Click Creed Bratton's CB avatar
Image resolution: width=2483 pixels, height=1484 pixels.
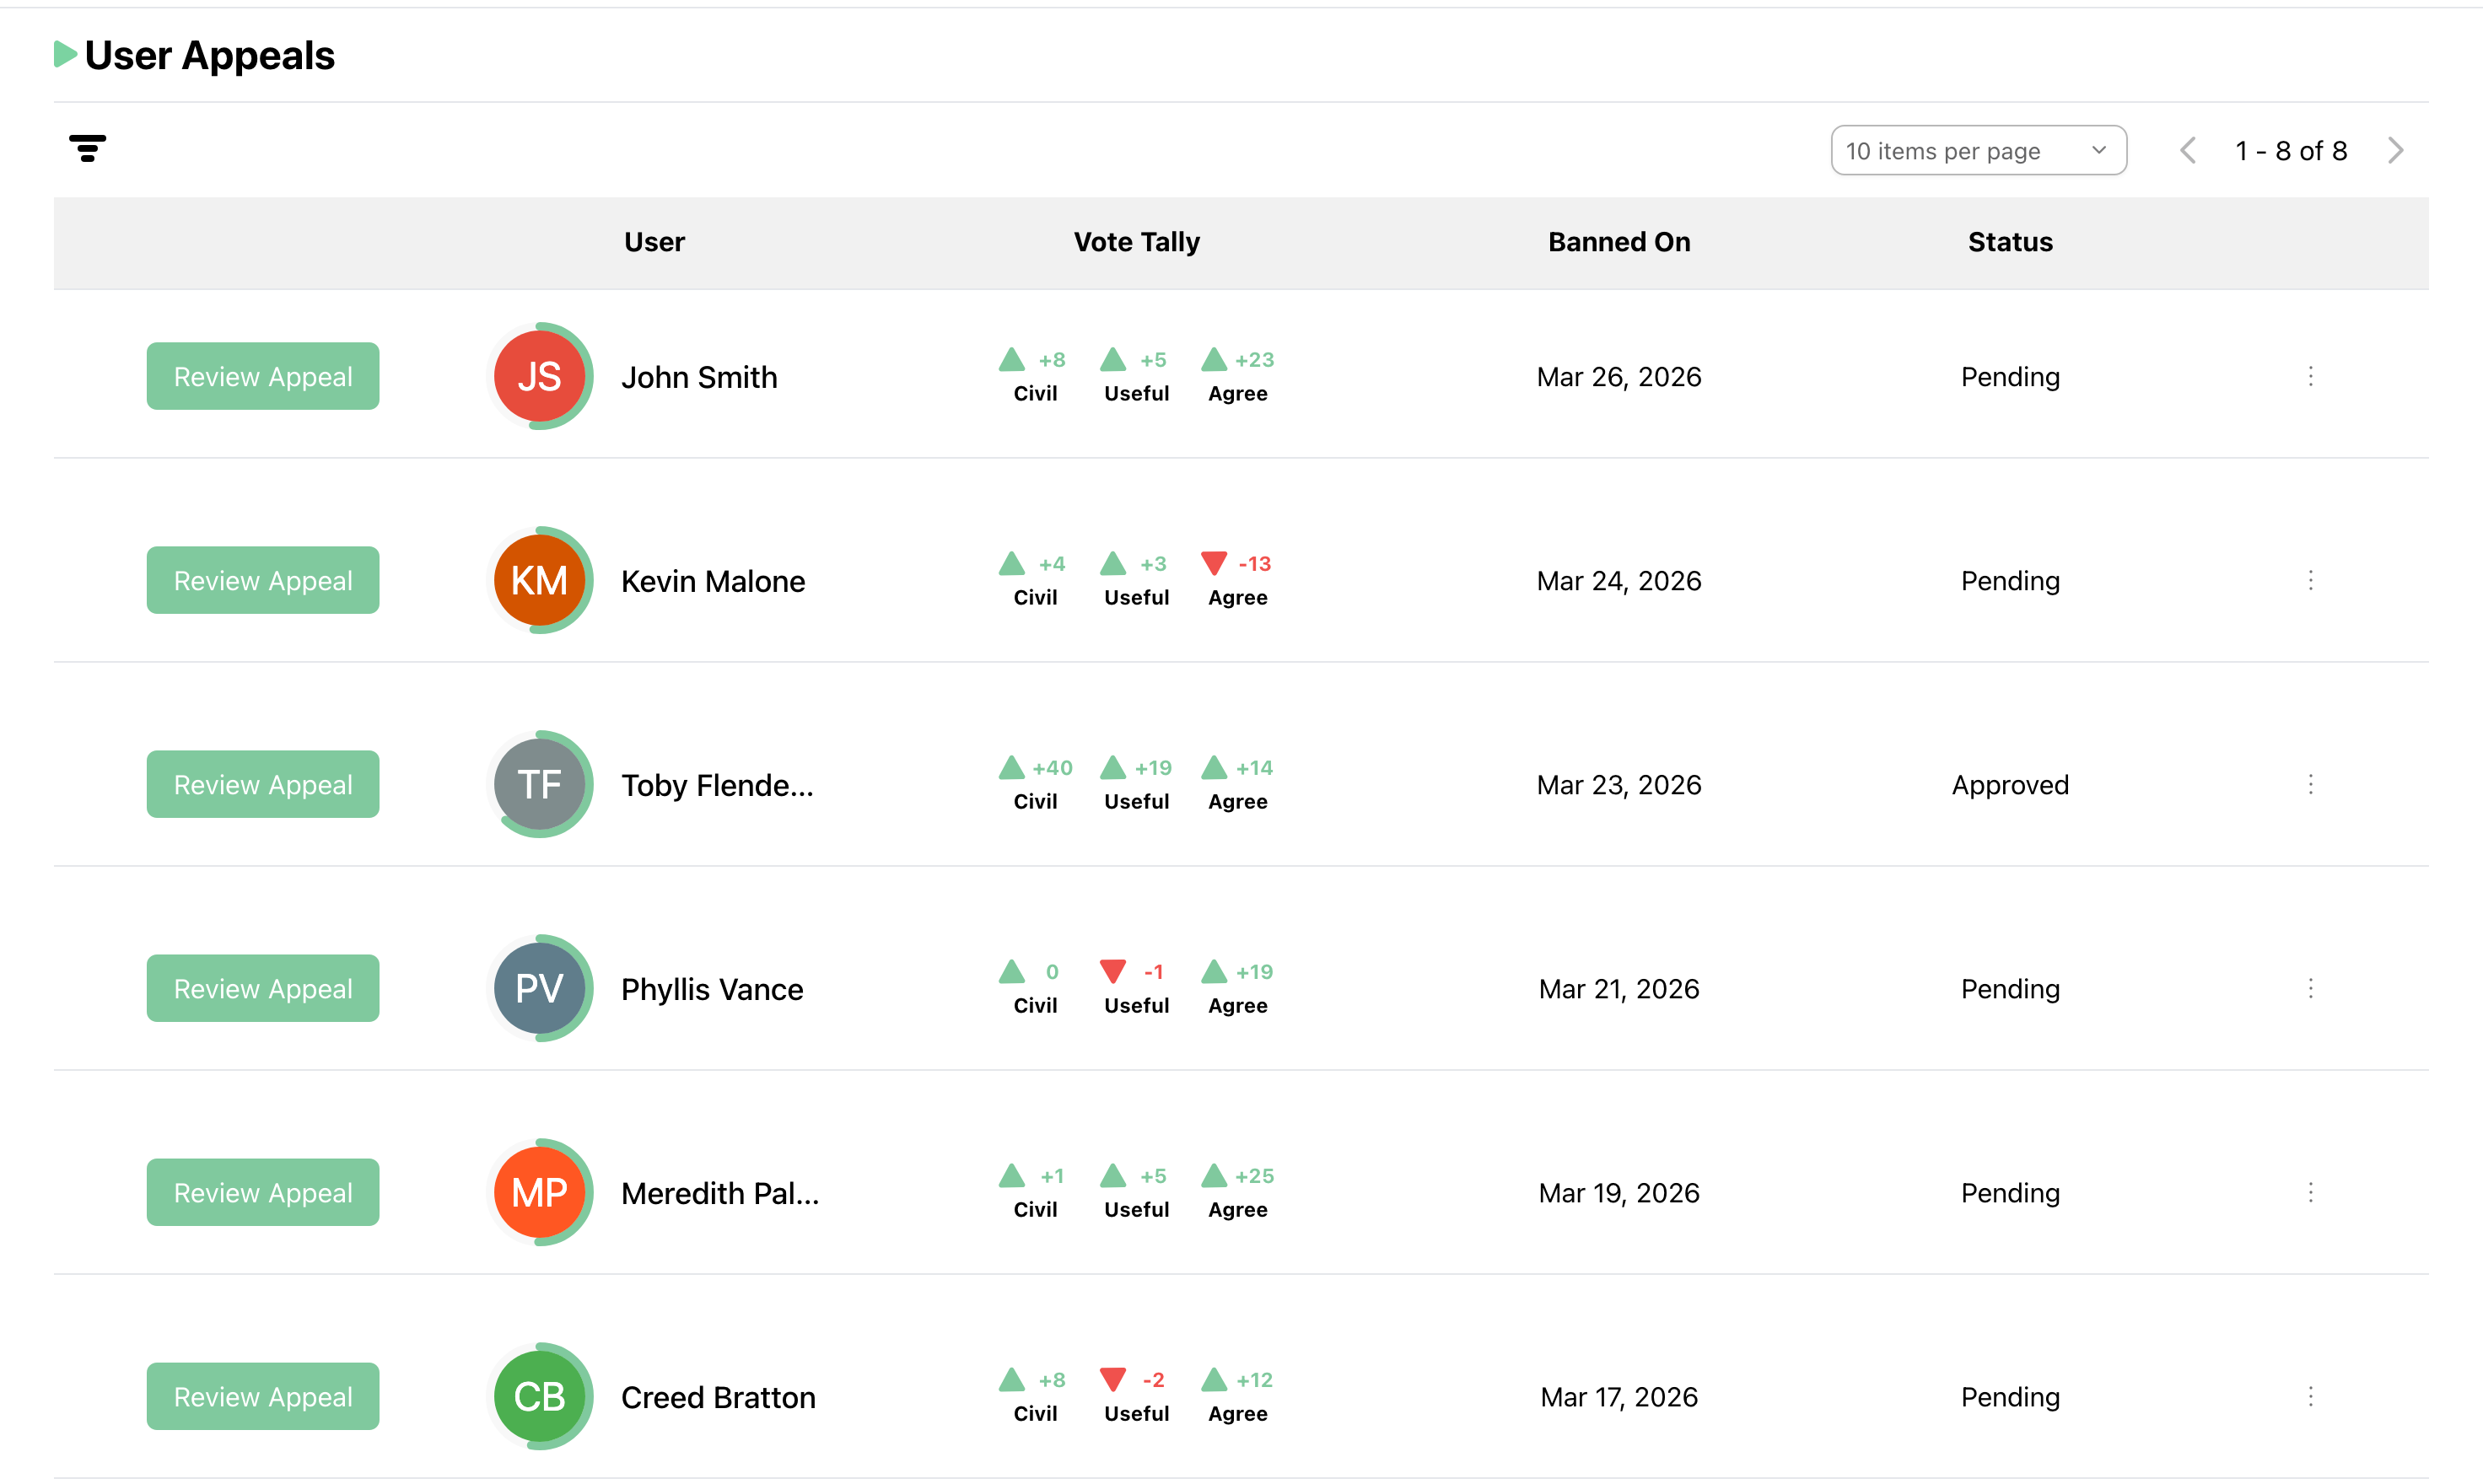point(539,1397)
